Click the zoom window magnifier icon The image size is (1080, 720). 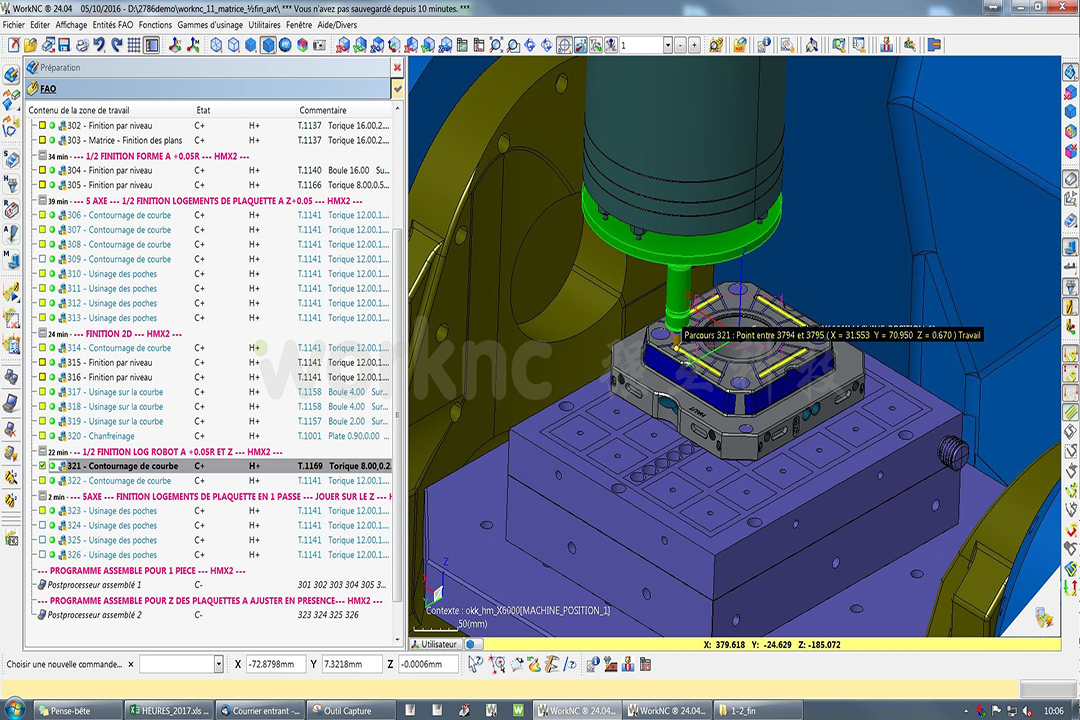(513, 45)
